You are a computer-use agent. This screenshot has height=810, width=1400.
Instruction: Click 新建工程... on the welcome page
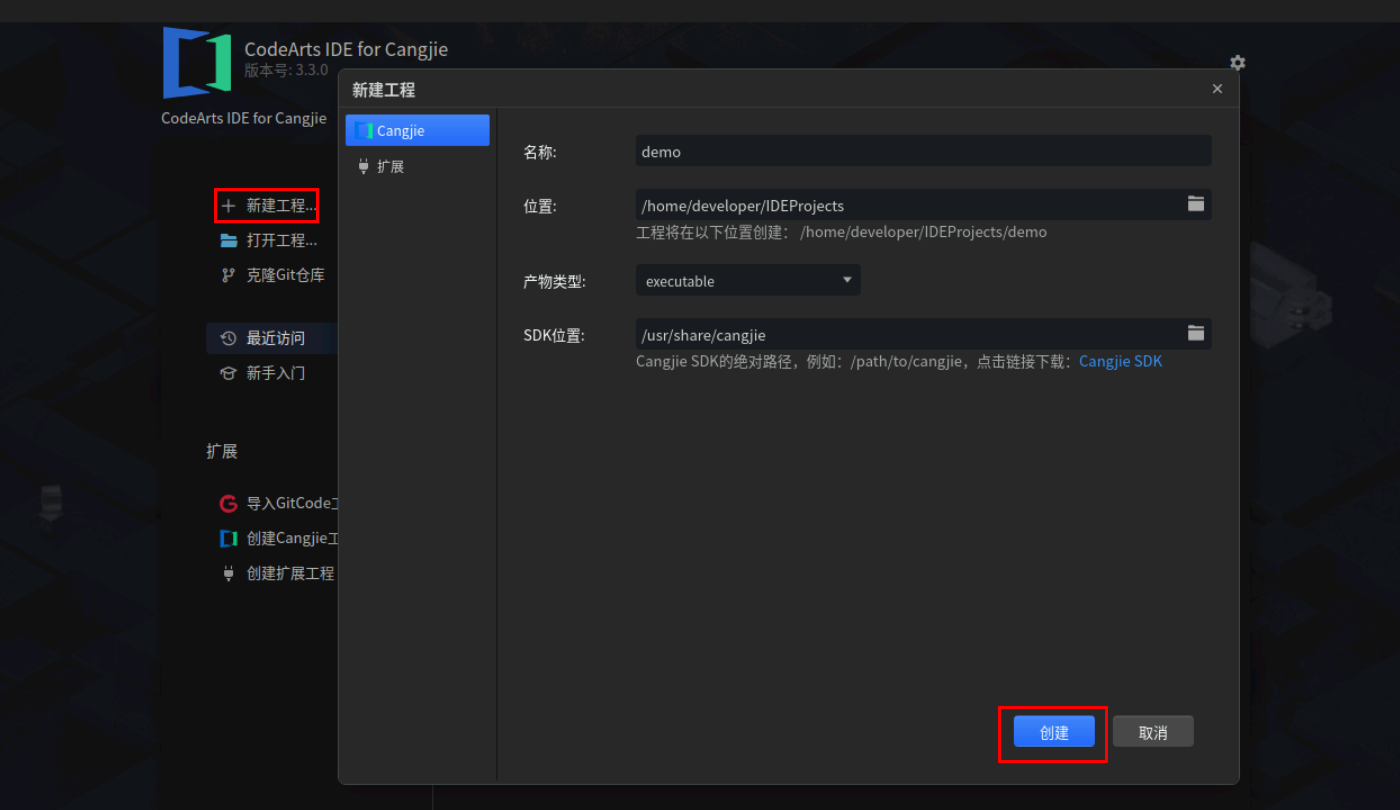(281, 206)
